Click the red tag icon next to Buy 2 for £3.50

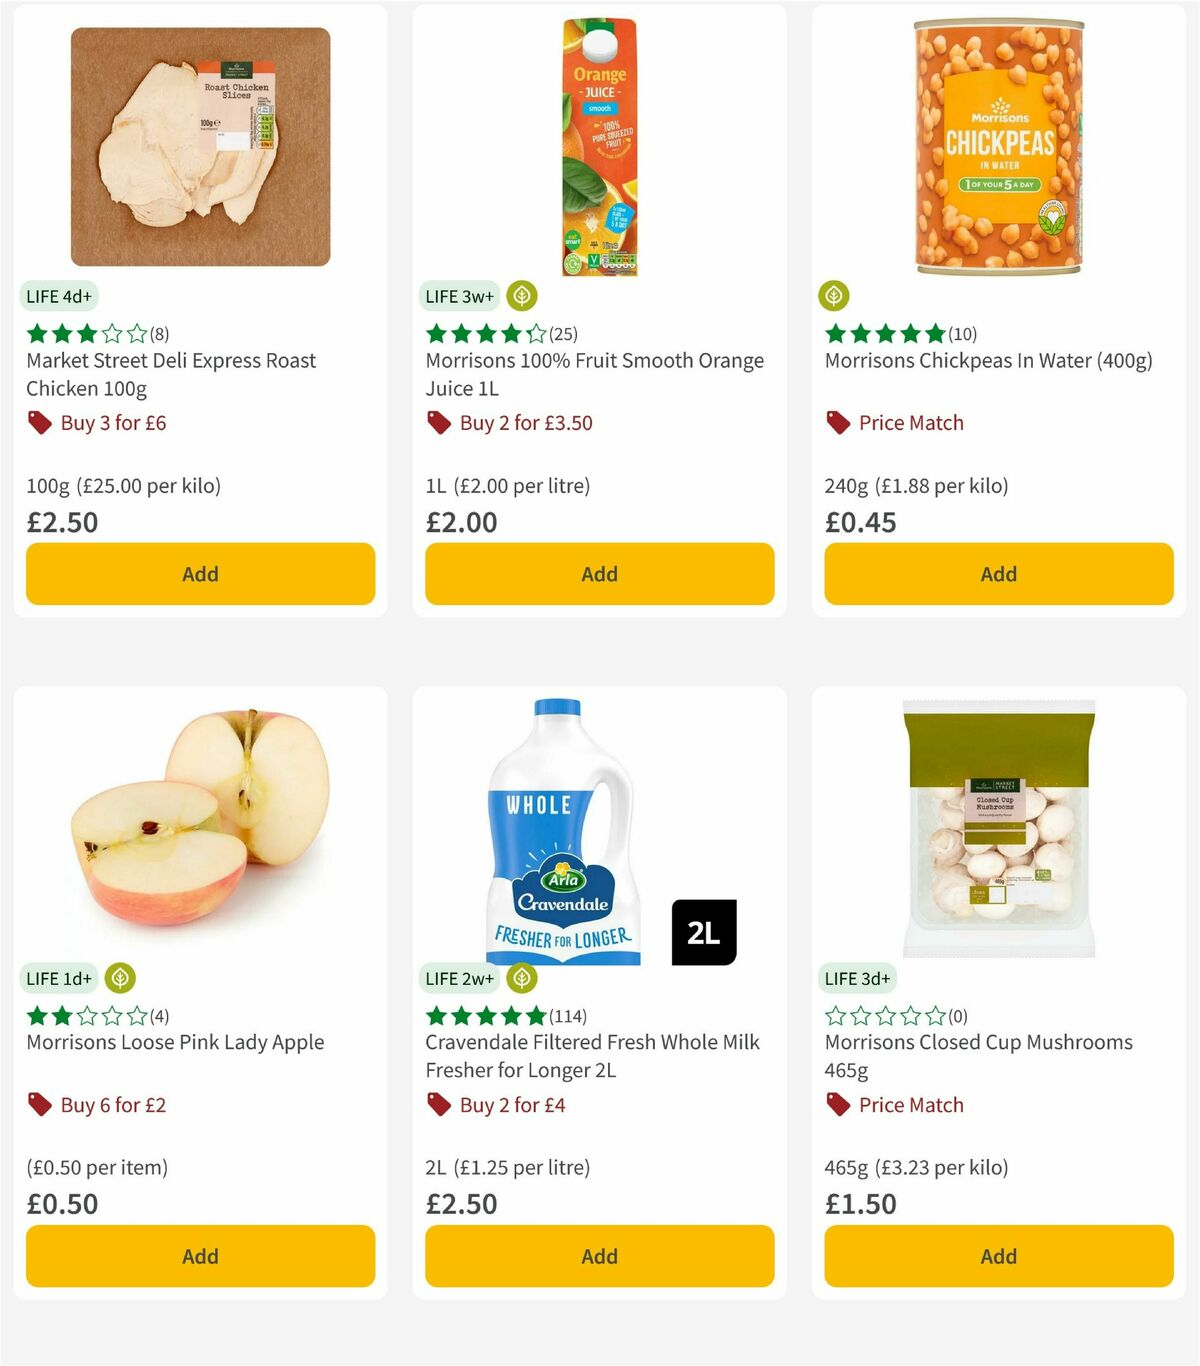click(x=438, y=423)
